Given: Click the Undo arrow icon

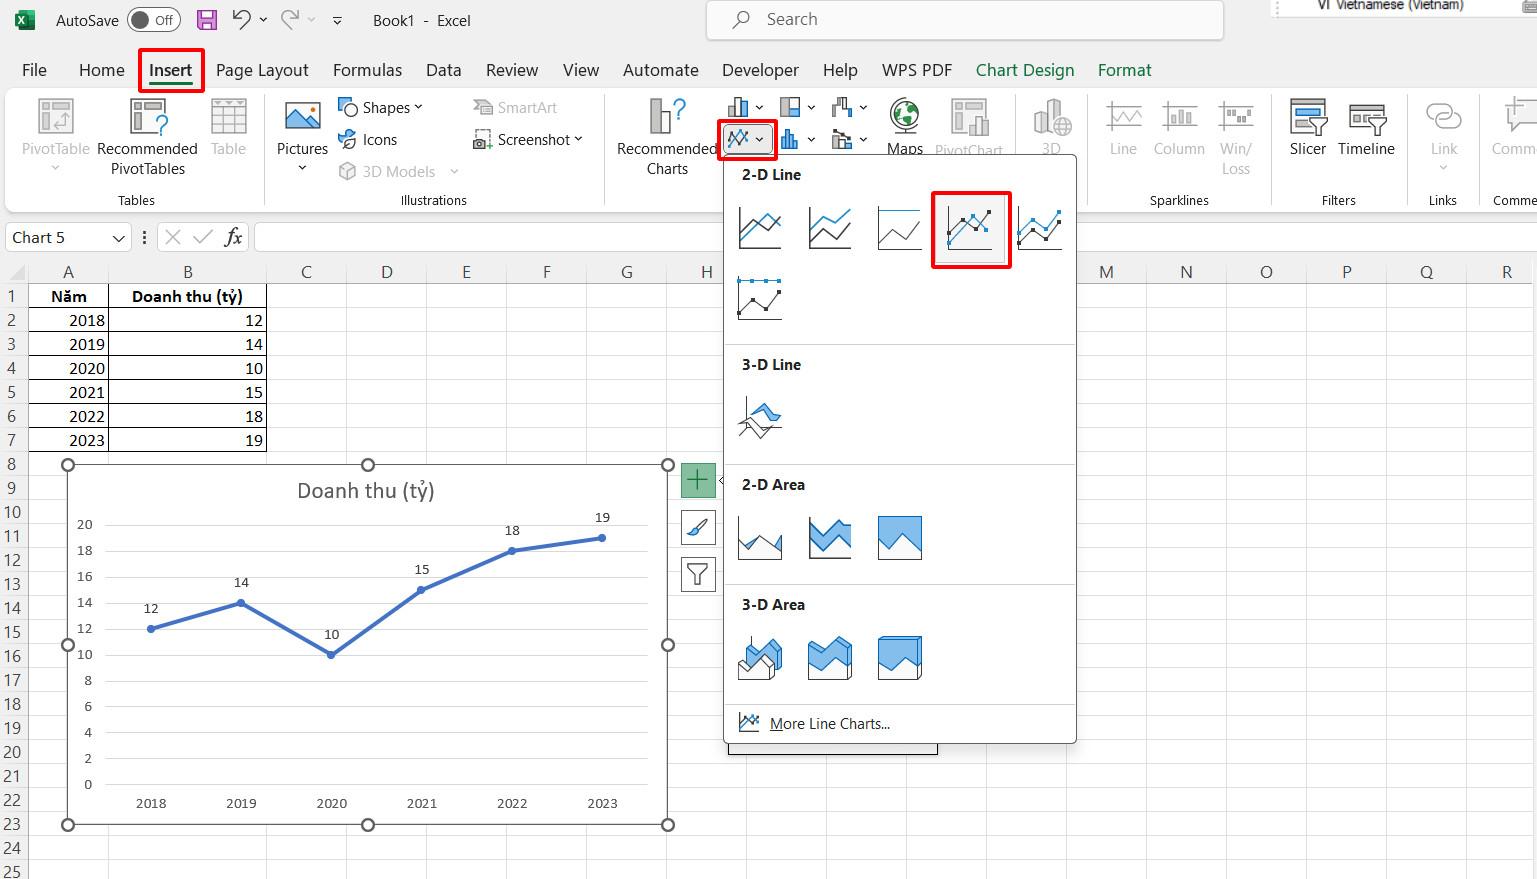Looking at the screenshot, I should point(241,20).
